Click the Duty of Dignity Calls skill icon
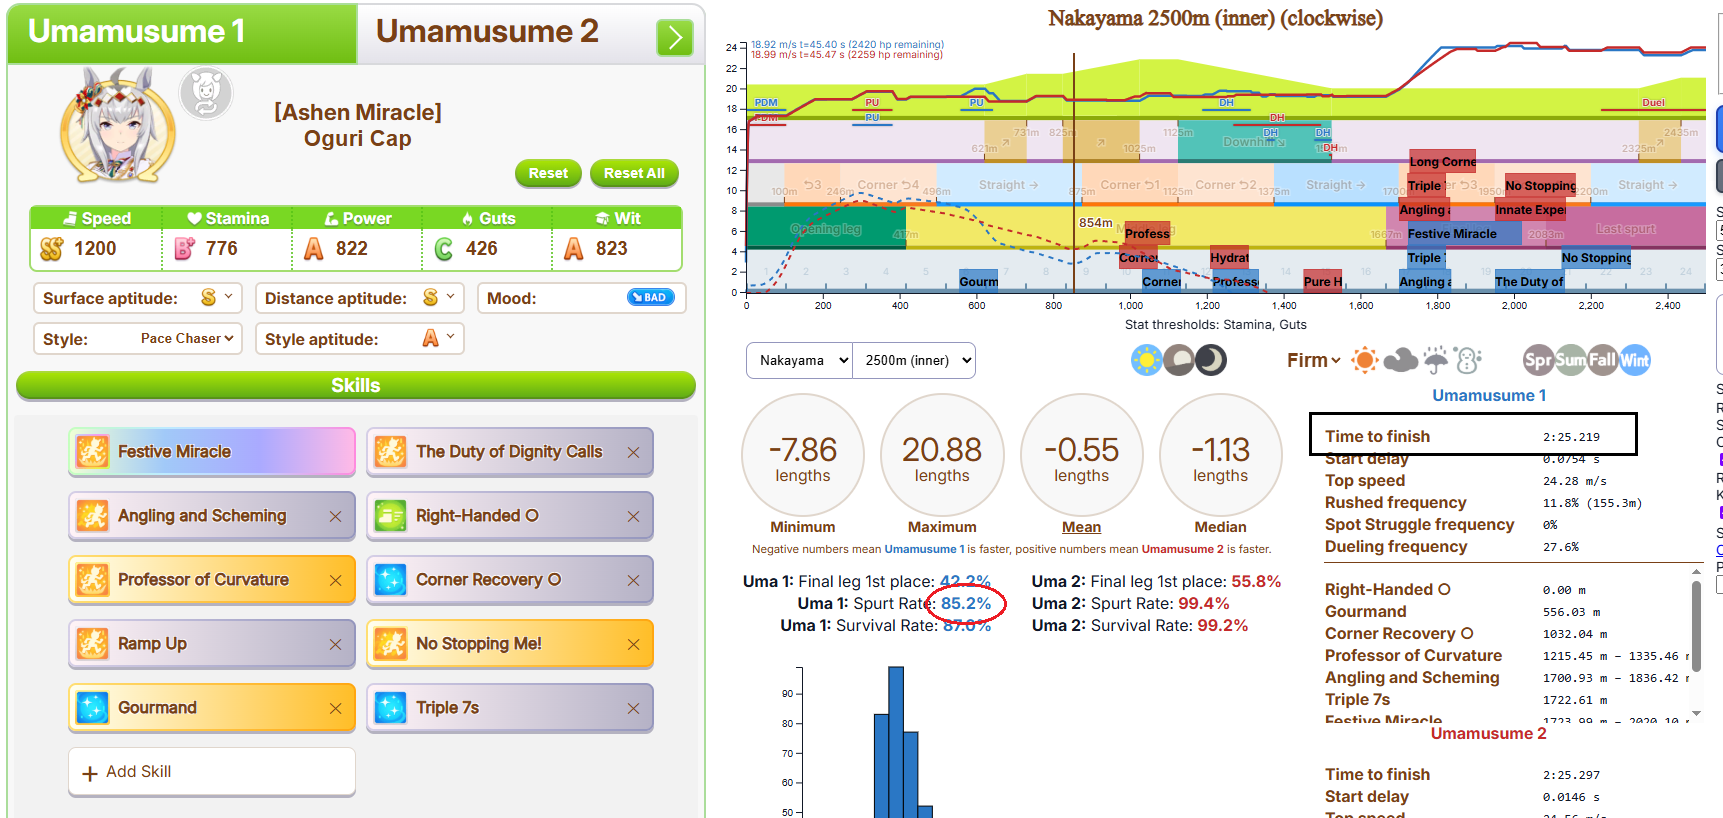The width and height of the screenshot is (1723, 818). click(390, 452)
